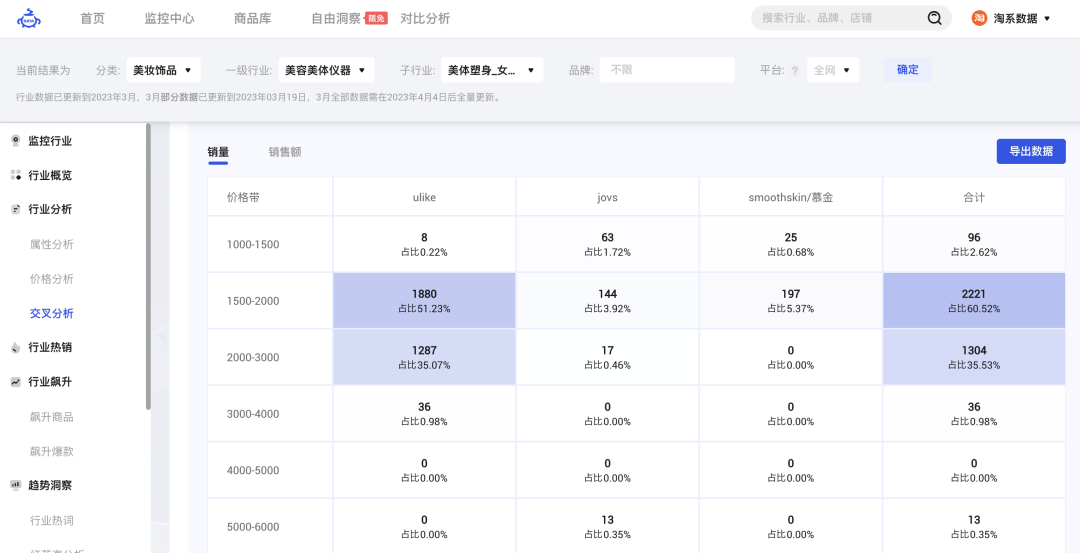The image size is (1080, 553).
Task: Click the 限免 badge on 自由洞察
Action: coord(375,19)
